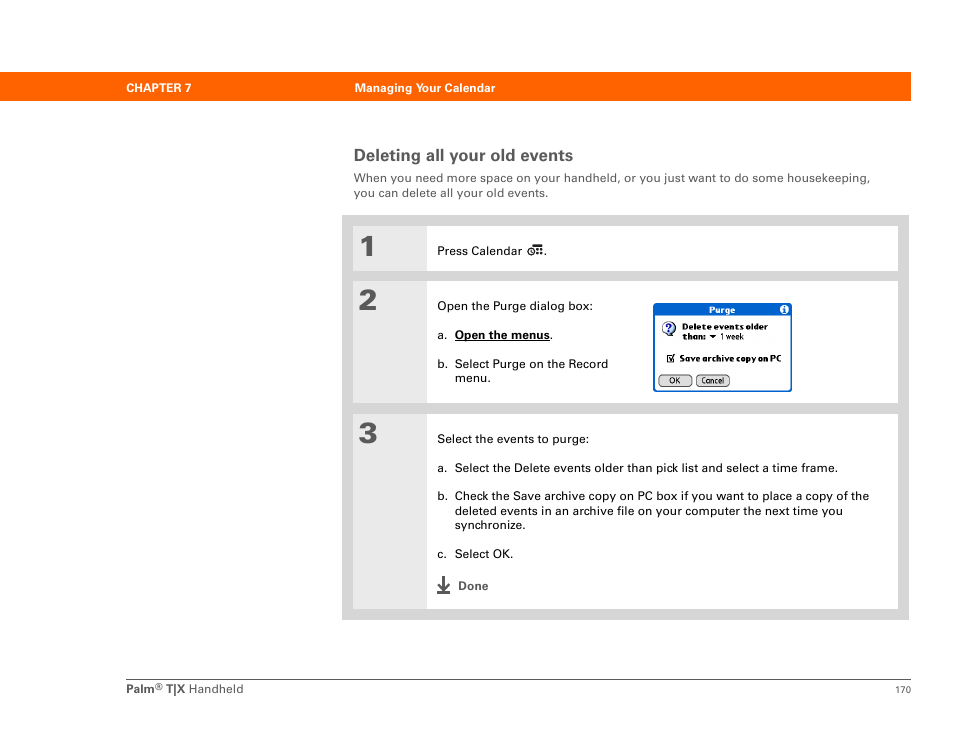Click the info icon in Purge dialog title
This screenshot has width=954, height=738.
pos(784,310)
